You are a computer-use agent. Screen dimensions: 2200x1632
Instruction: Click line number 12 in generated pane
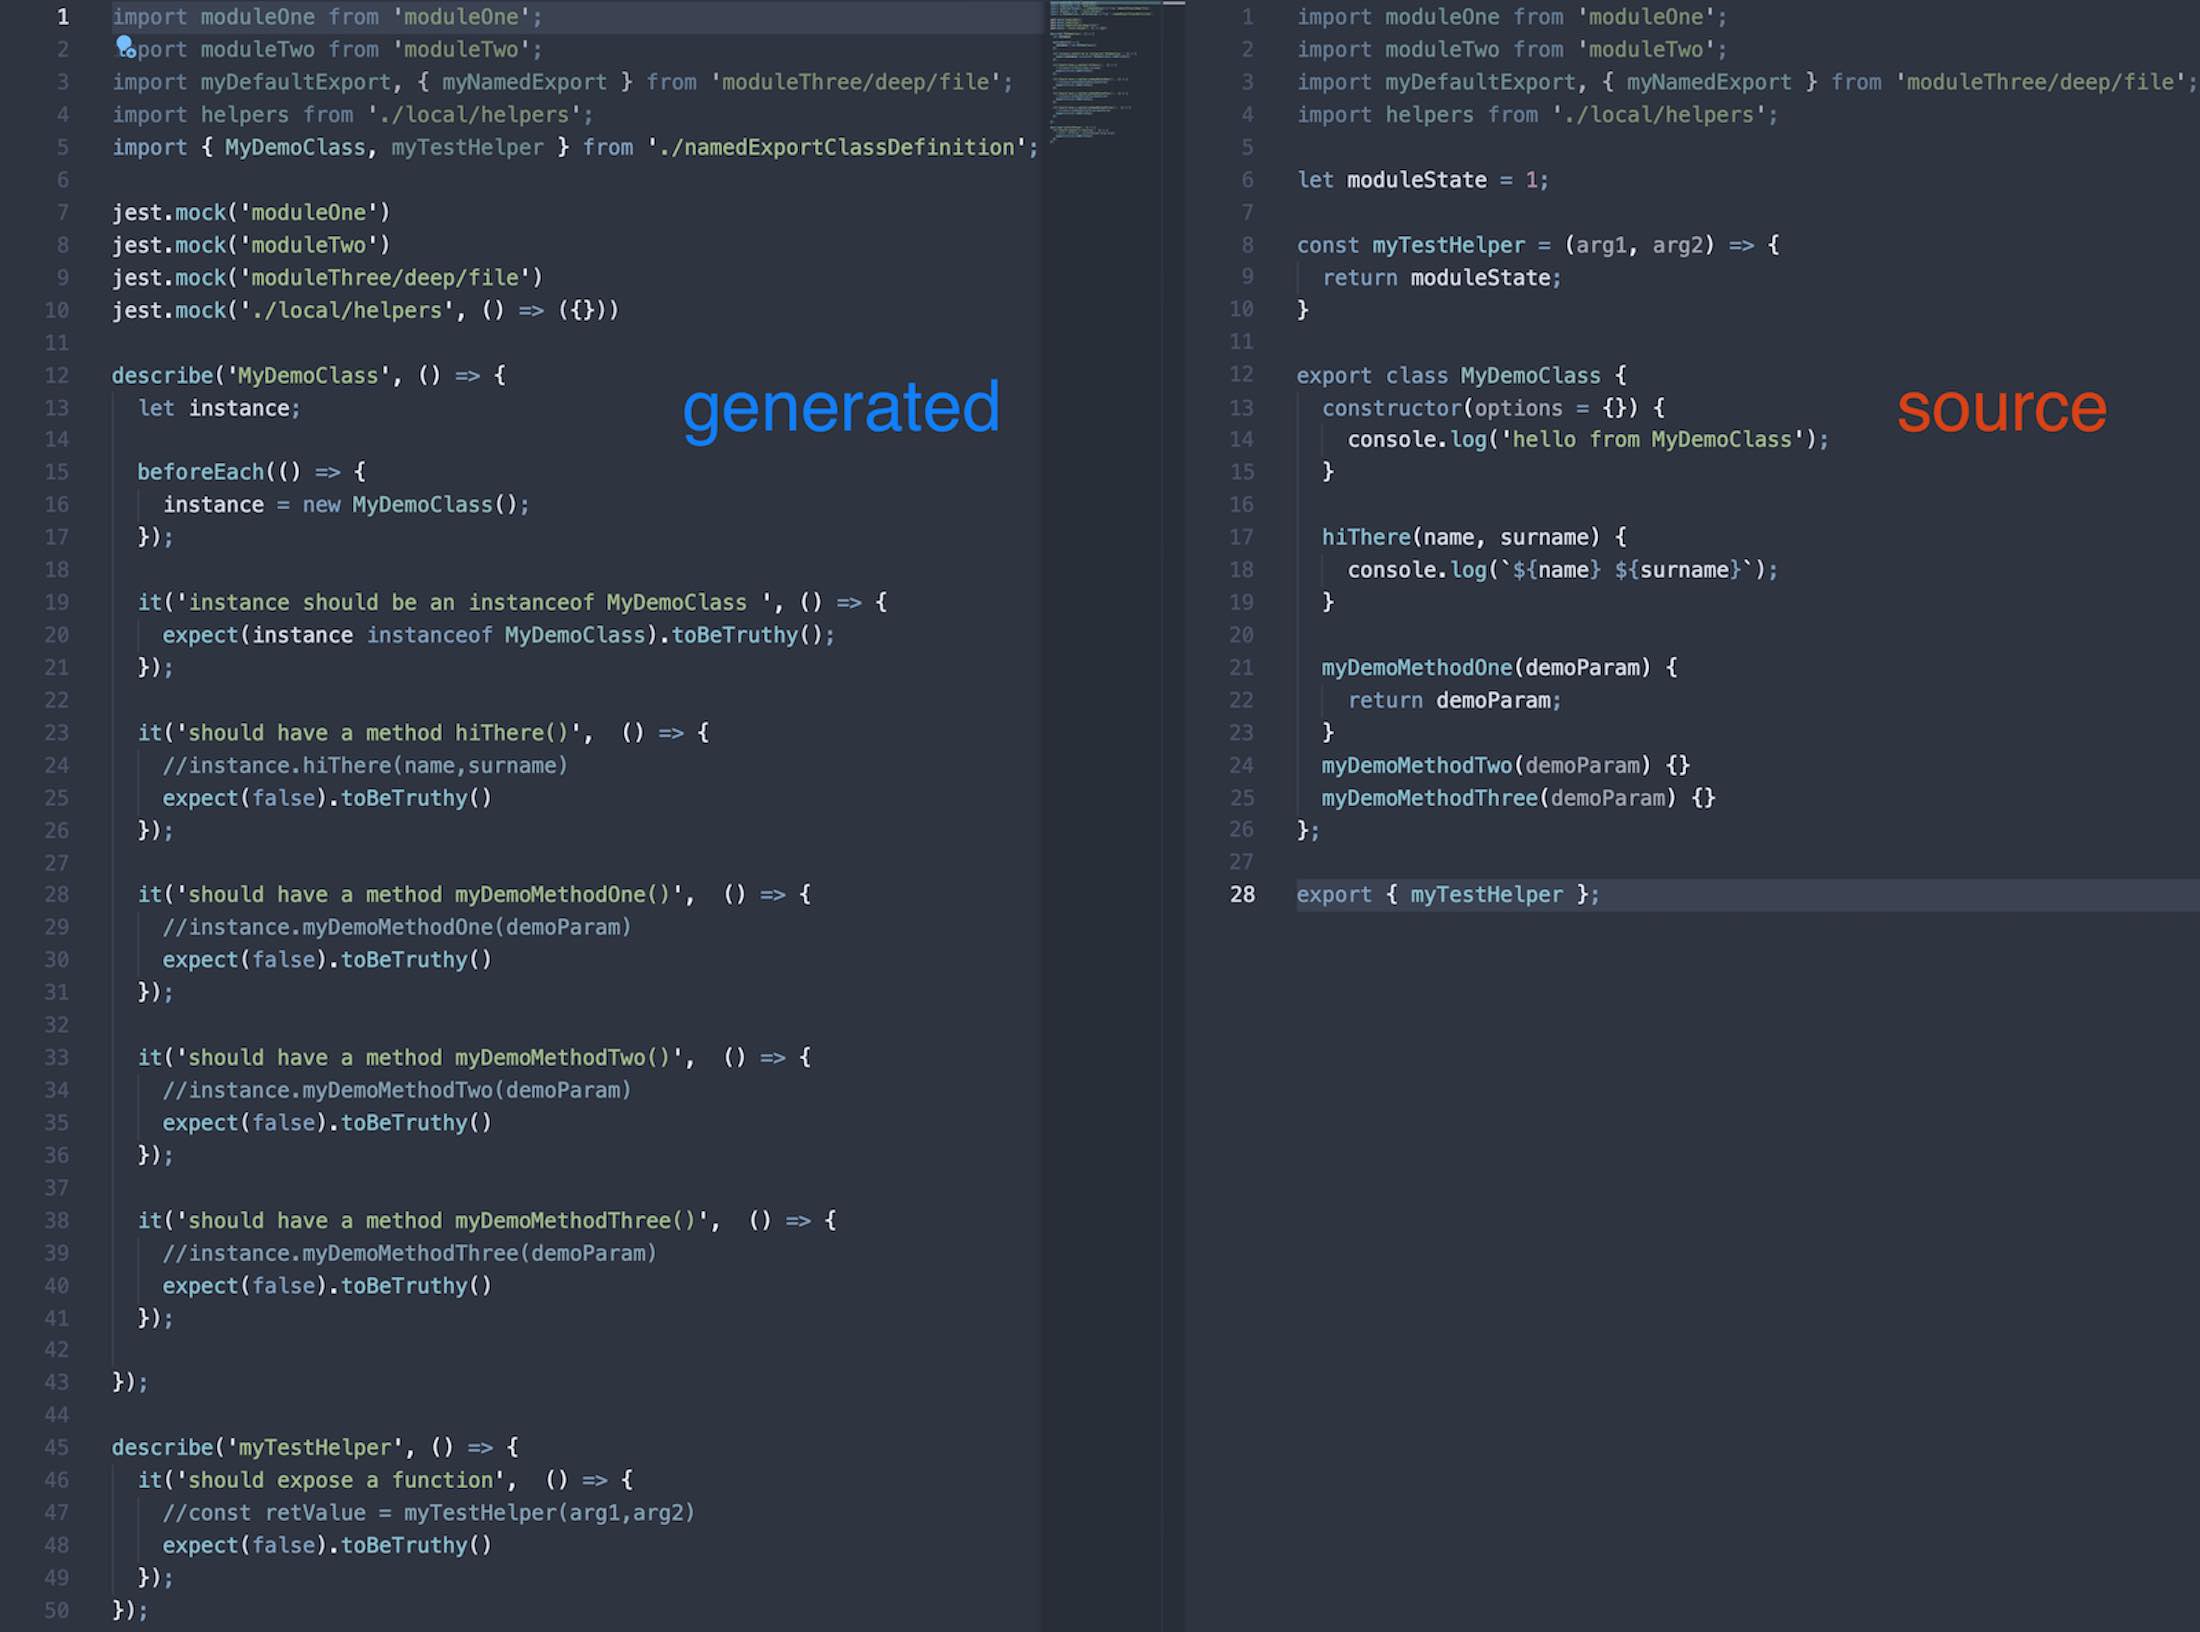point(57,375)
